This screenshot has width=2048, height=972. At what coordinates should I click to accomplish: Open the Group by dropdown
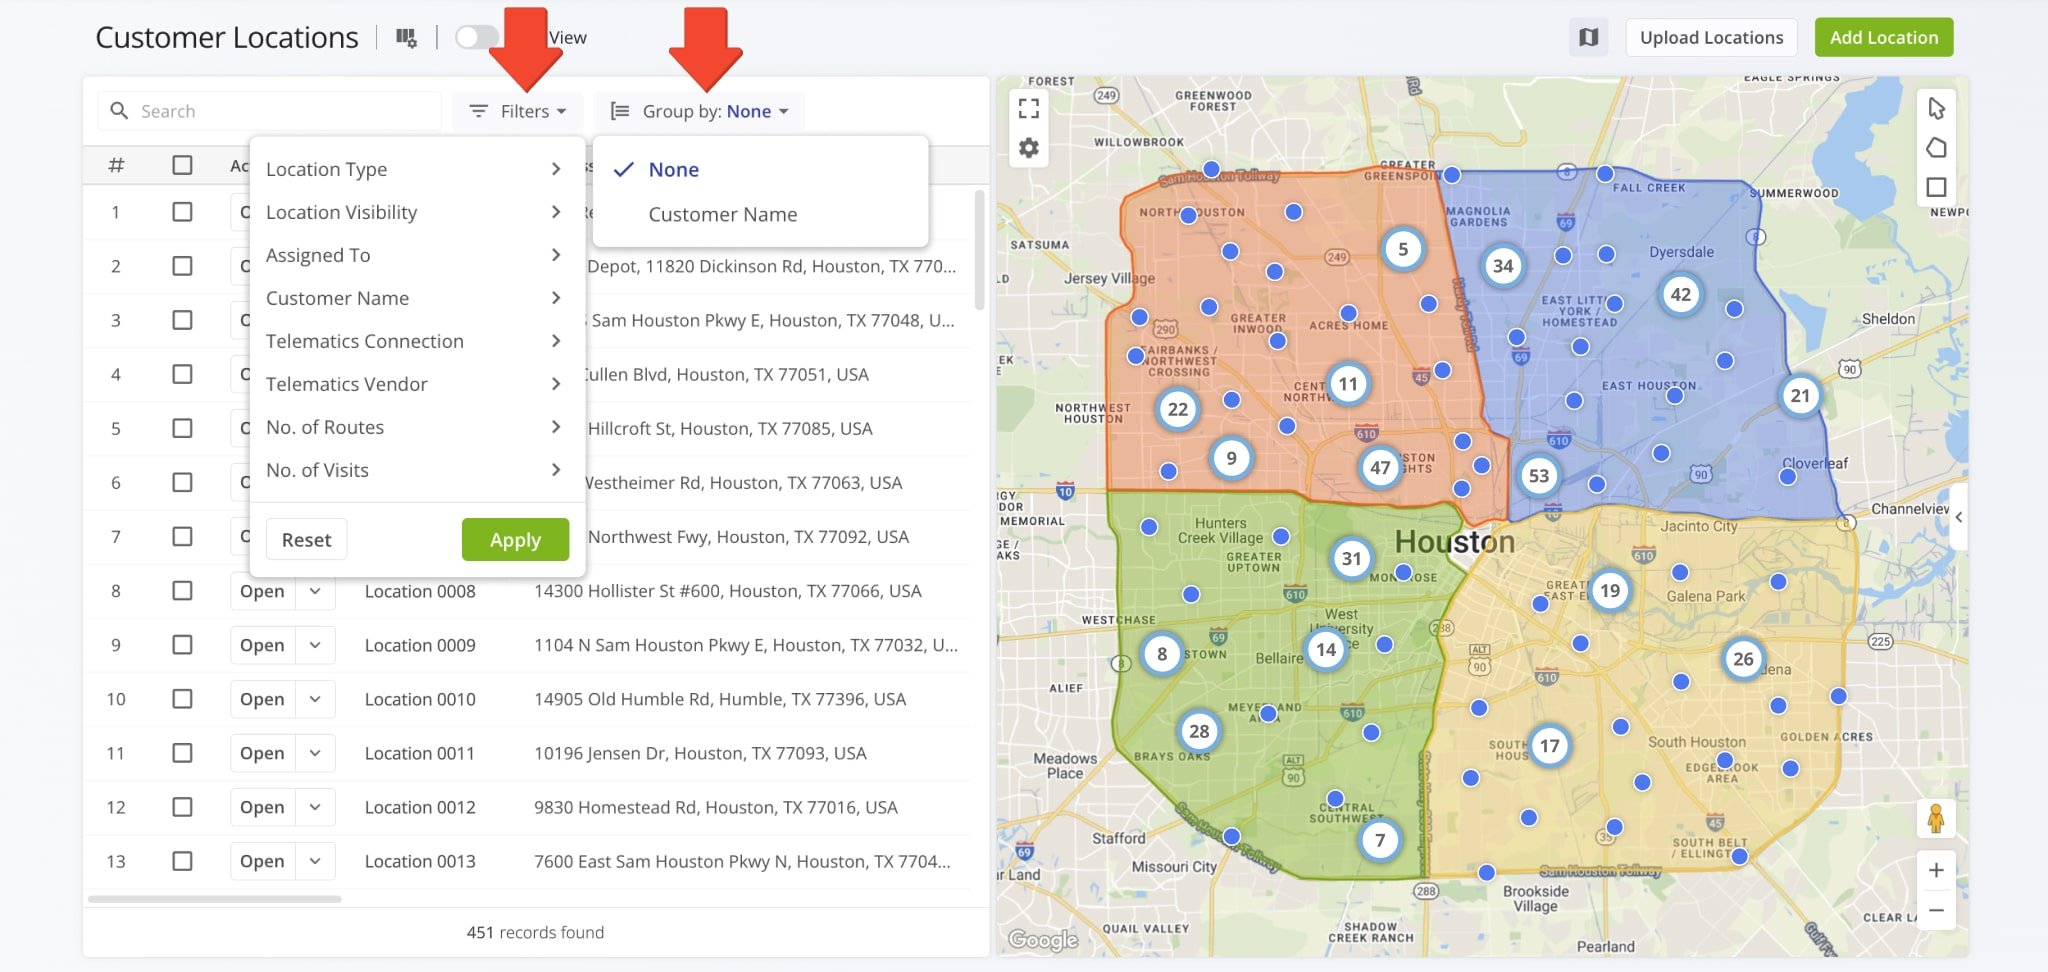700,111
